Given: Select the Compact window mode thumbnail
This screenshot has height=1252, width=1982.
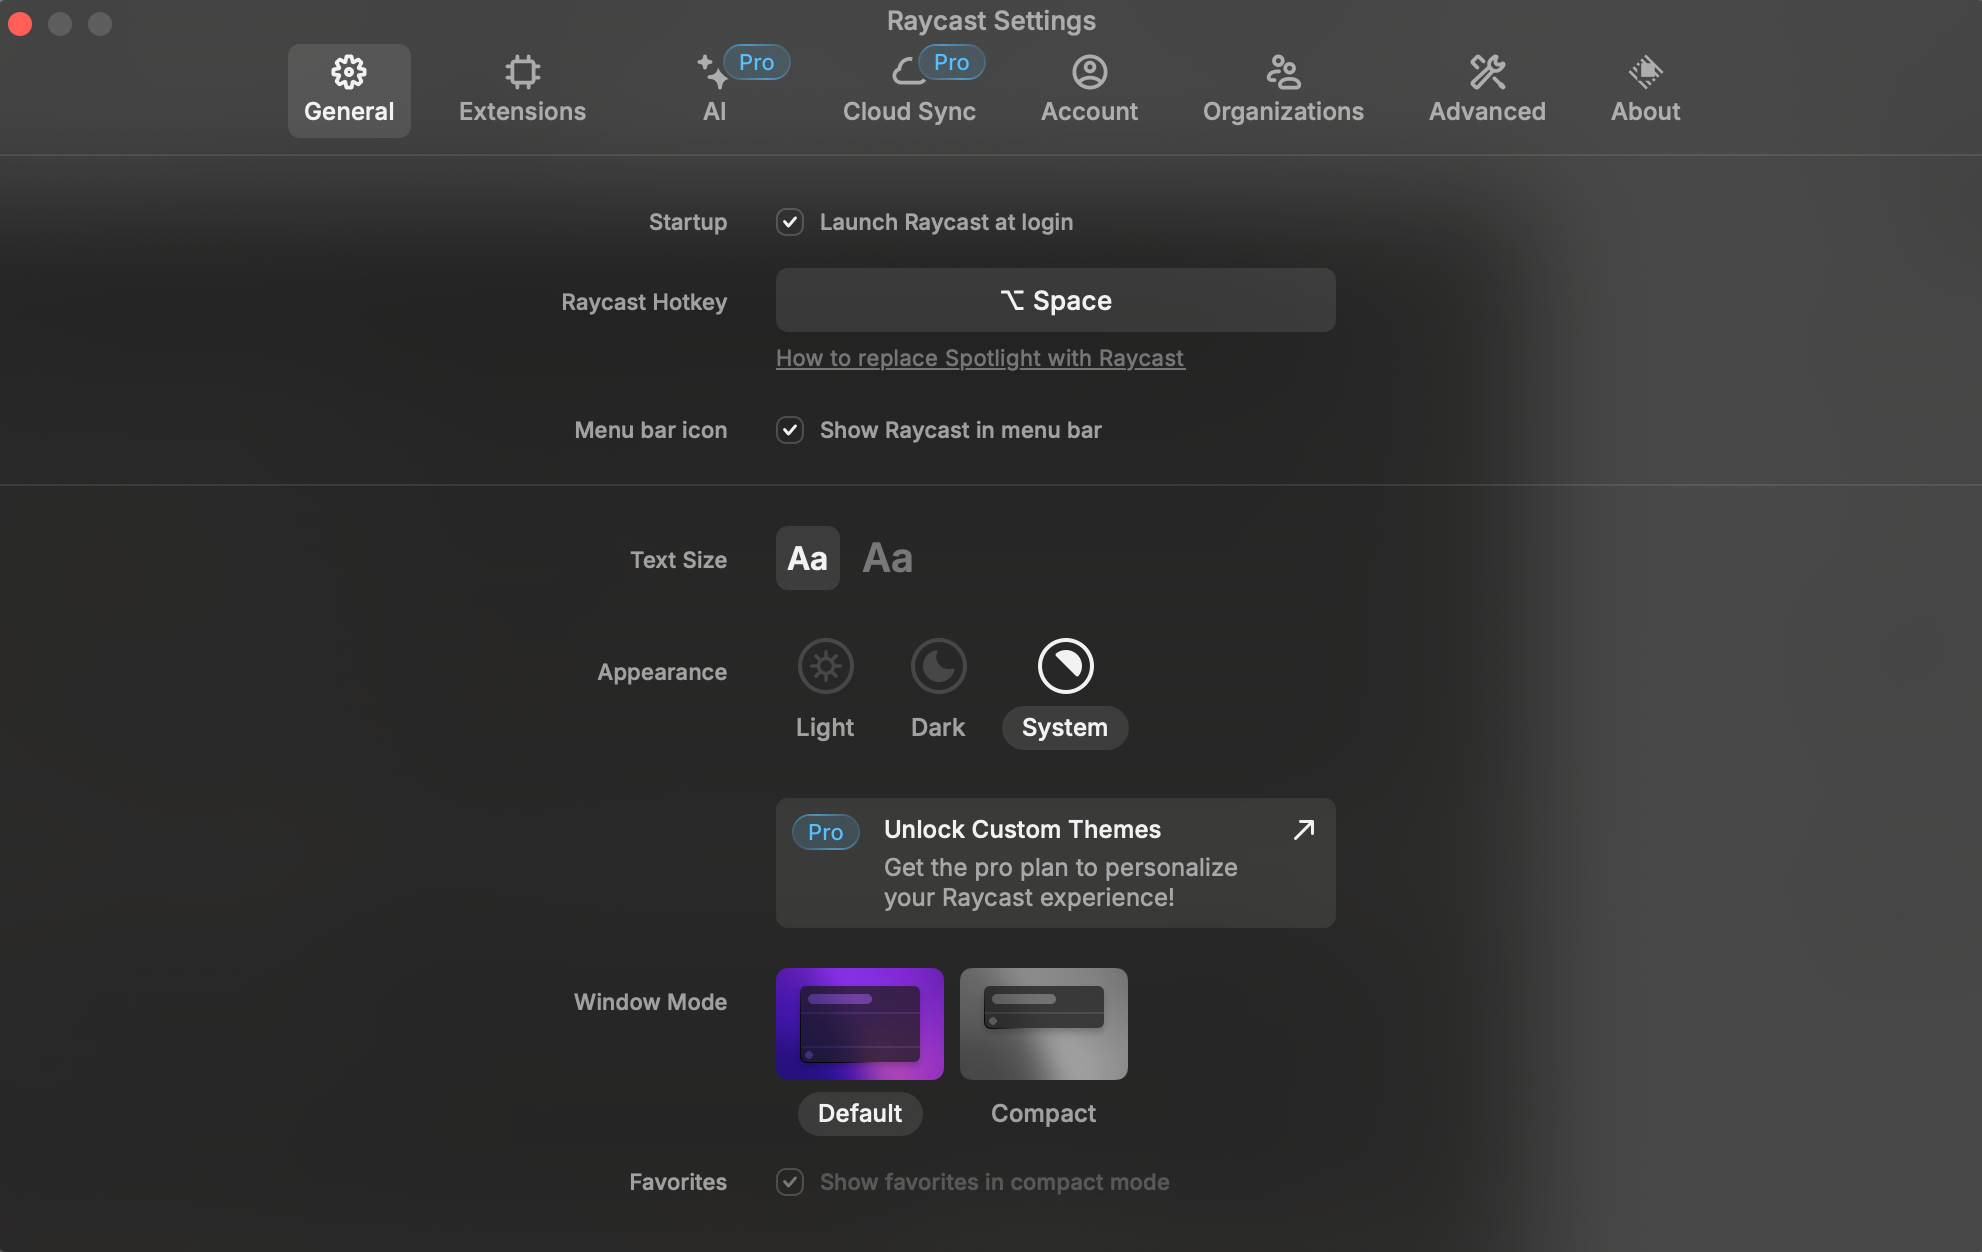Looking at the screenshot, I should [1043, 1024].
